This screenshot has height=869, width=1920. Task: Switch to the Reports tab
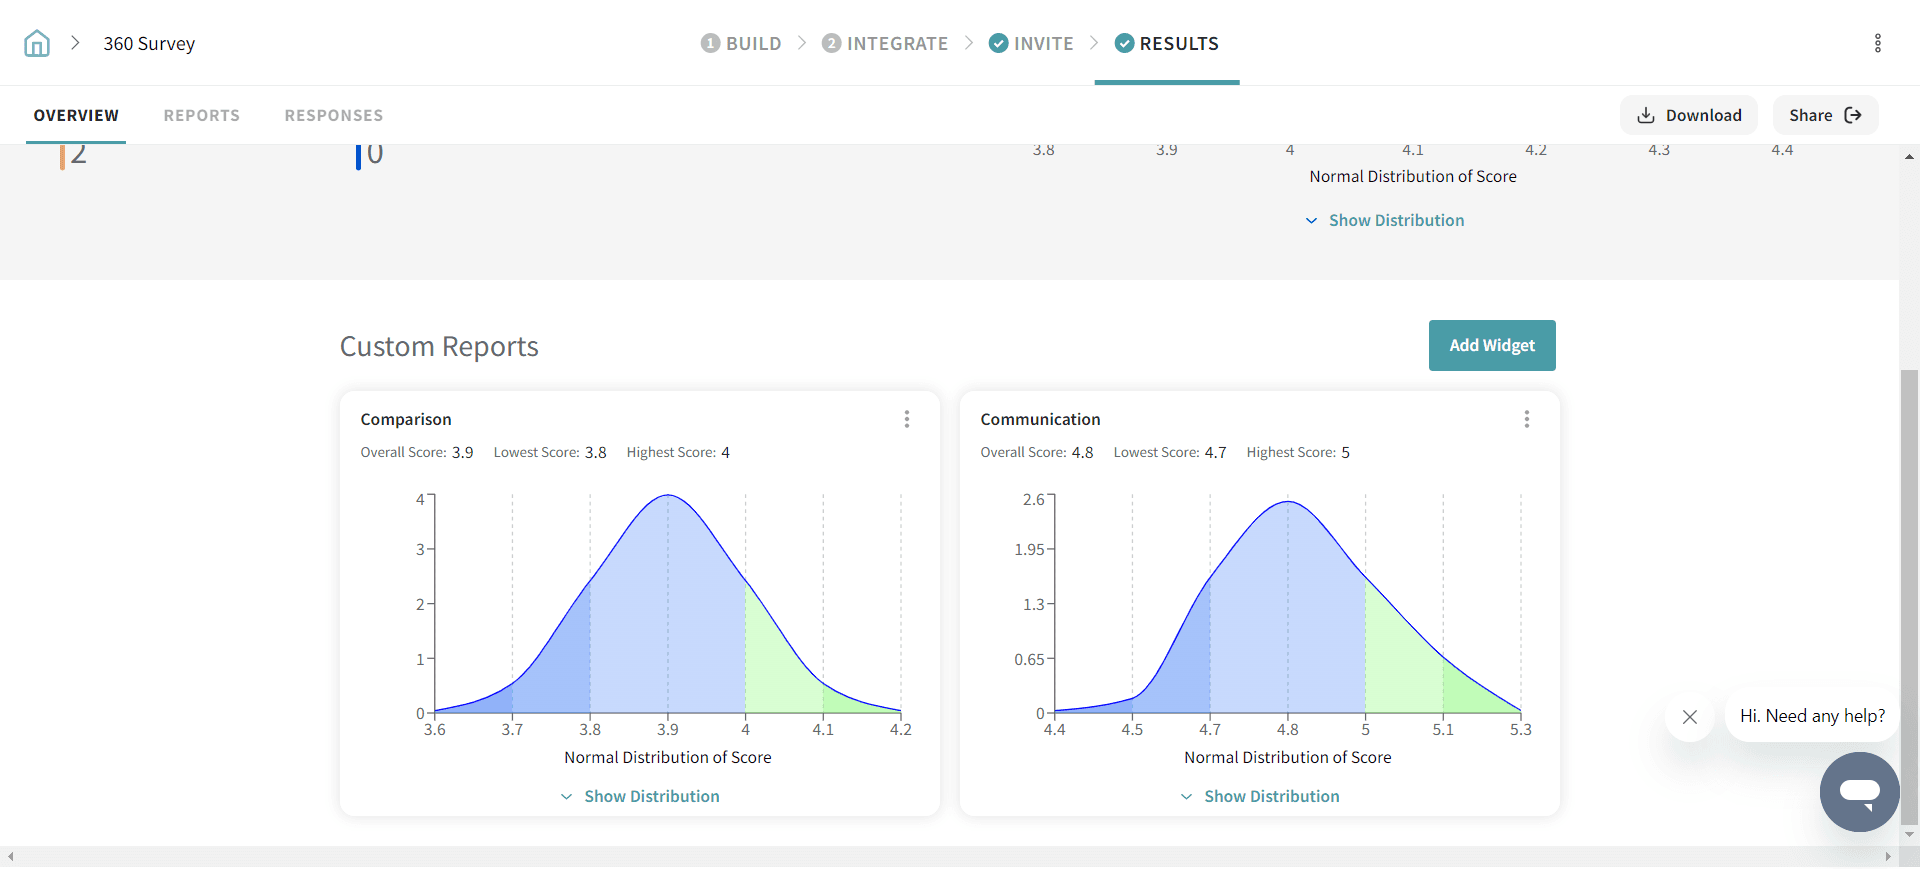[202, 115]
